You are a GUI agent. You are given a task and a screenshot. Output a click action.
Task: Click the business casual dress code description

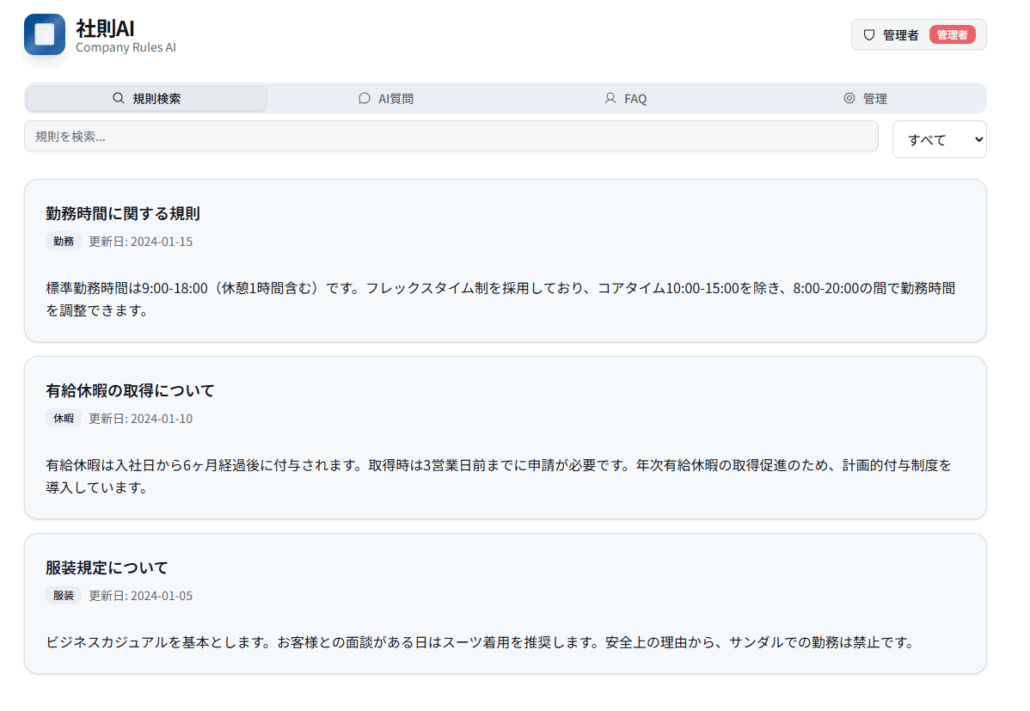point(480,642)
